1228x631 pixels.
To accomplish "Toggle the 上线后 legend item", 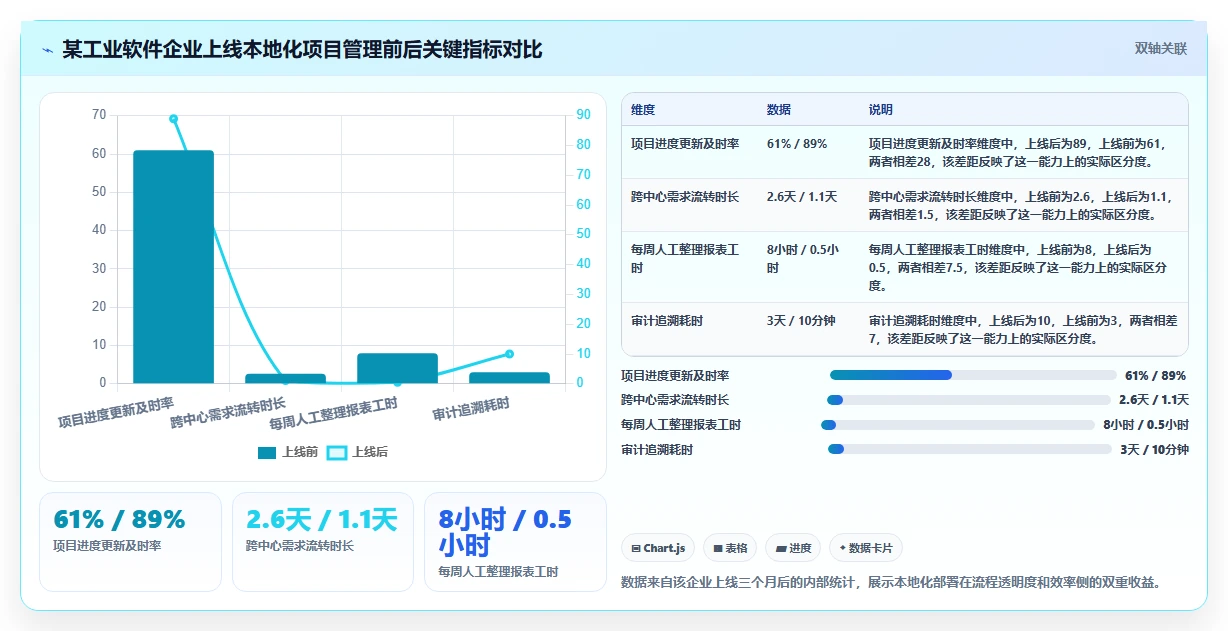I will point(358,452).
